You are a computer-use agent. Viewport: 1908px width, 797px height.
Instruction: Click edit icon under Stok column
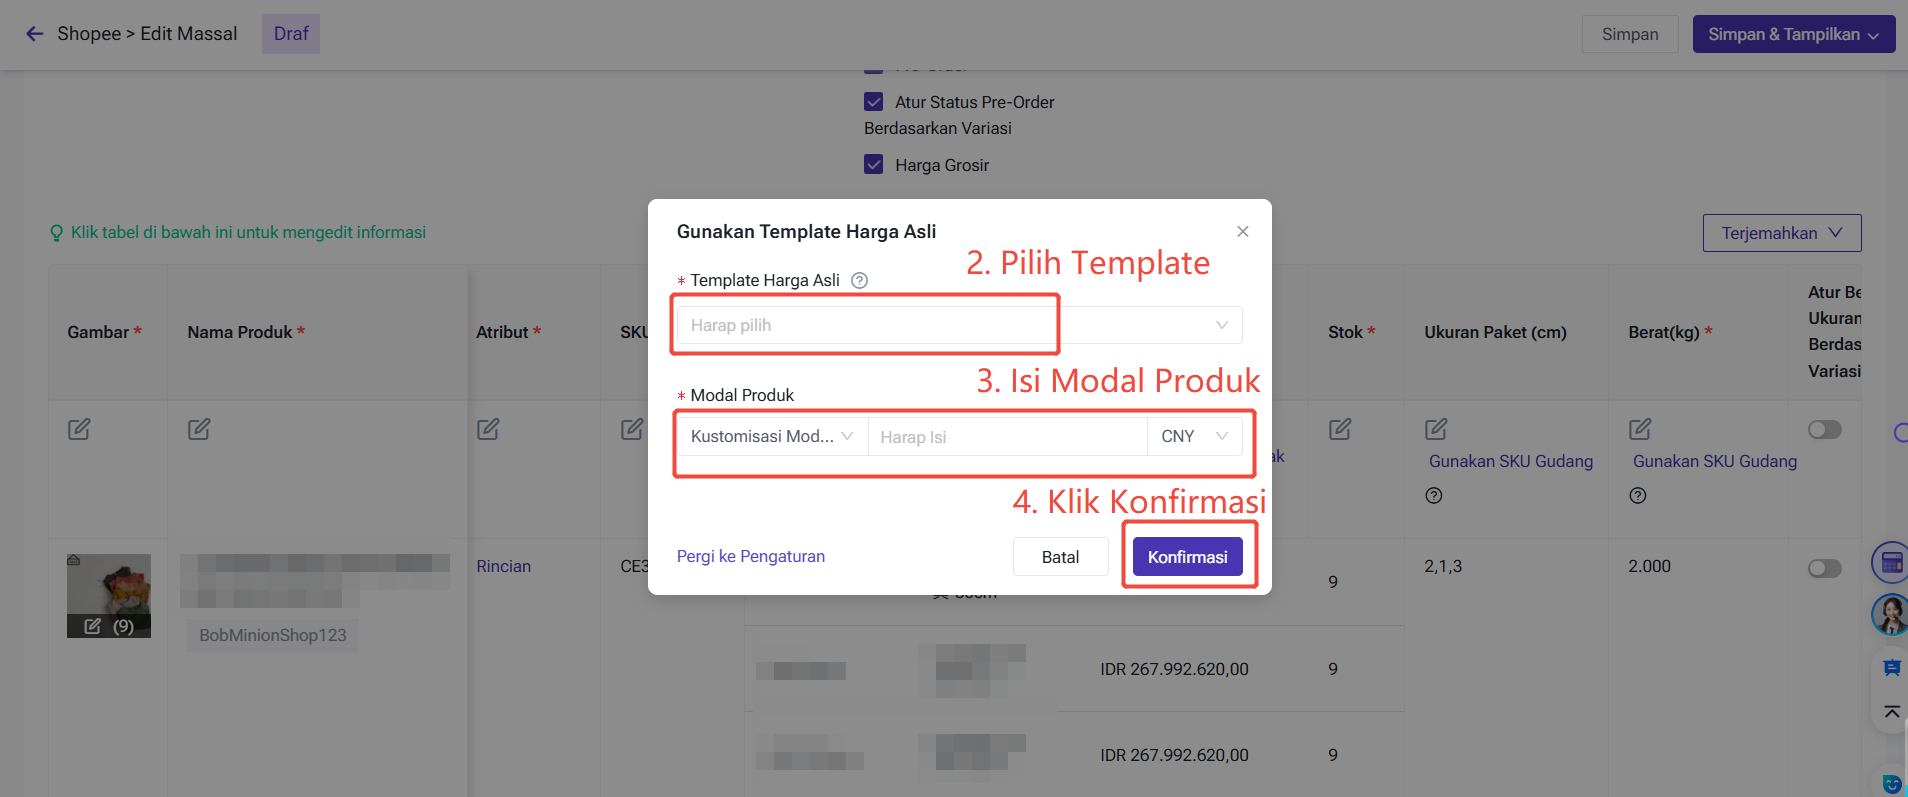(1340, 429)
